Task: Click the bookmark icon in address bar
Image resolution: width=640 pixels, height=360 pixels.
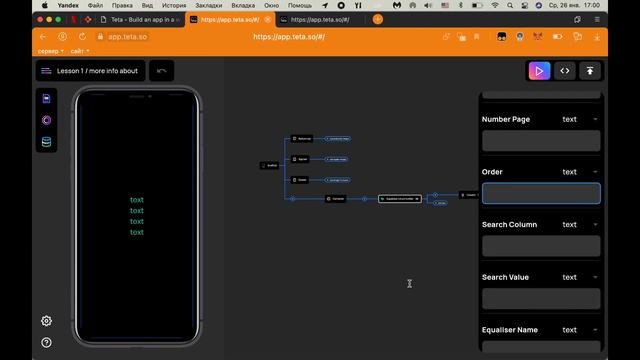Action: point(476,37)
